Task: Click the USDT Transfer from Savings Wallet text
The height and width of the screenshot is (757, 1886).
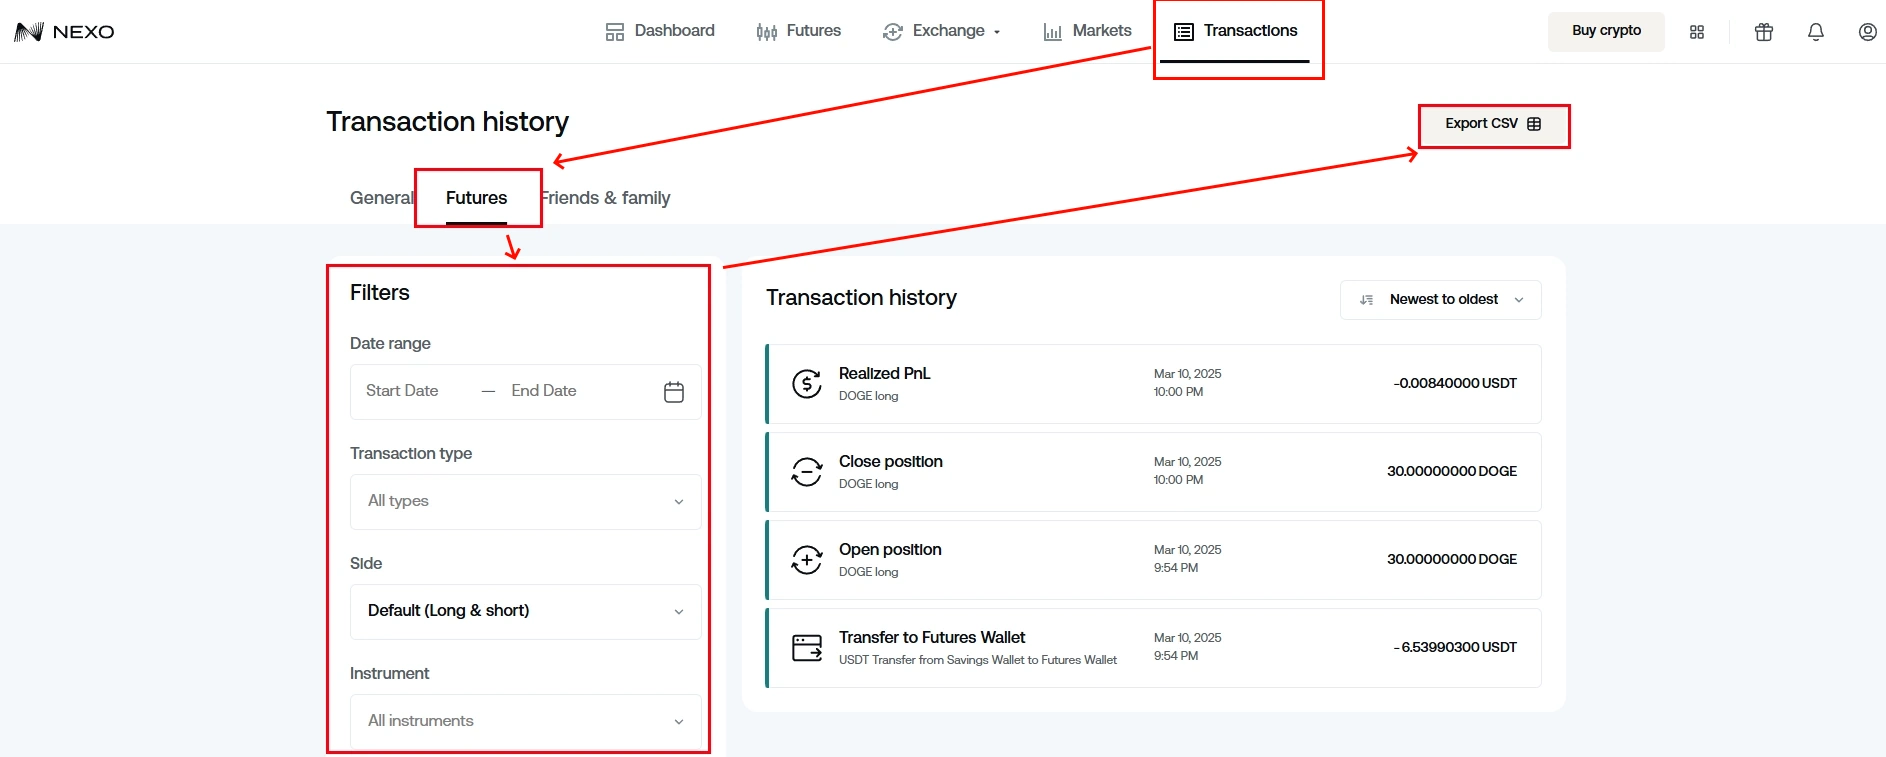Action: pos(978,660)
